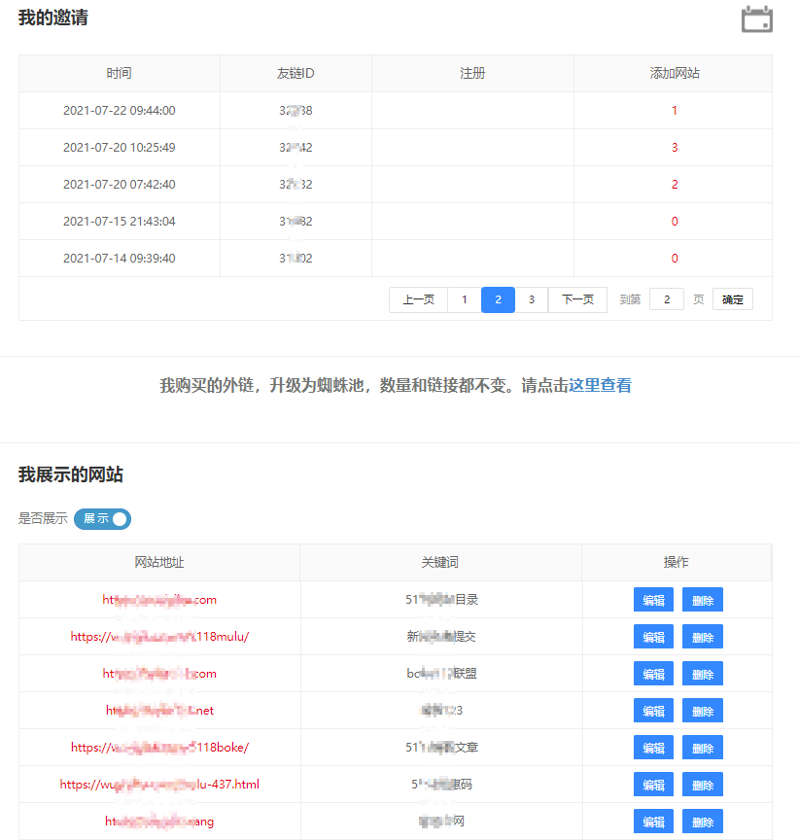The width and height of the screenshot is (799, 840).
Task: Edit the row with keyword ending 联盟
Action: [x=654, y=674]
